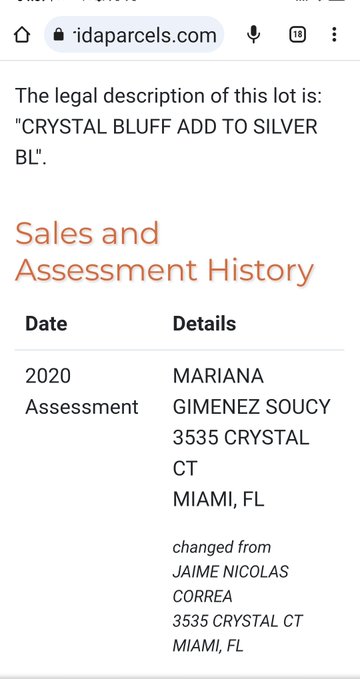Tap previous owner JAIME NICOLAS CORREA

[230, 584]
